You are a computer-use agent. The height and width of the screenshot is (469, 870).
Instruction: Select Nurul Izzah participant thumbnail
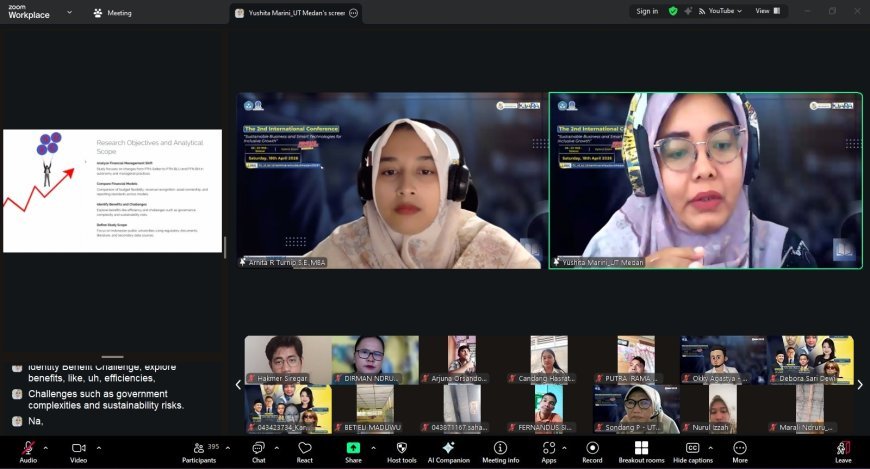[724, 409]
